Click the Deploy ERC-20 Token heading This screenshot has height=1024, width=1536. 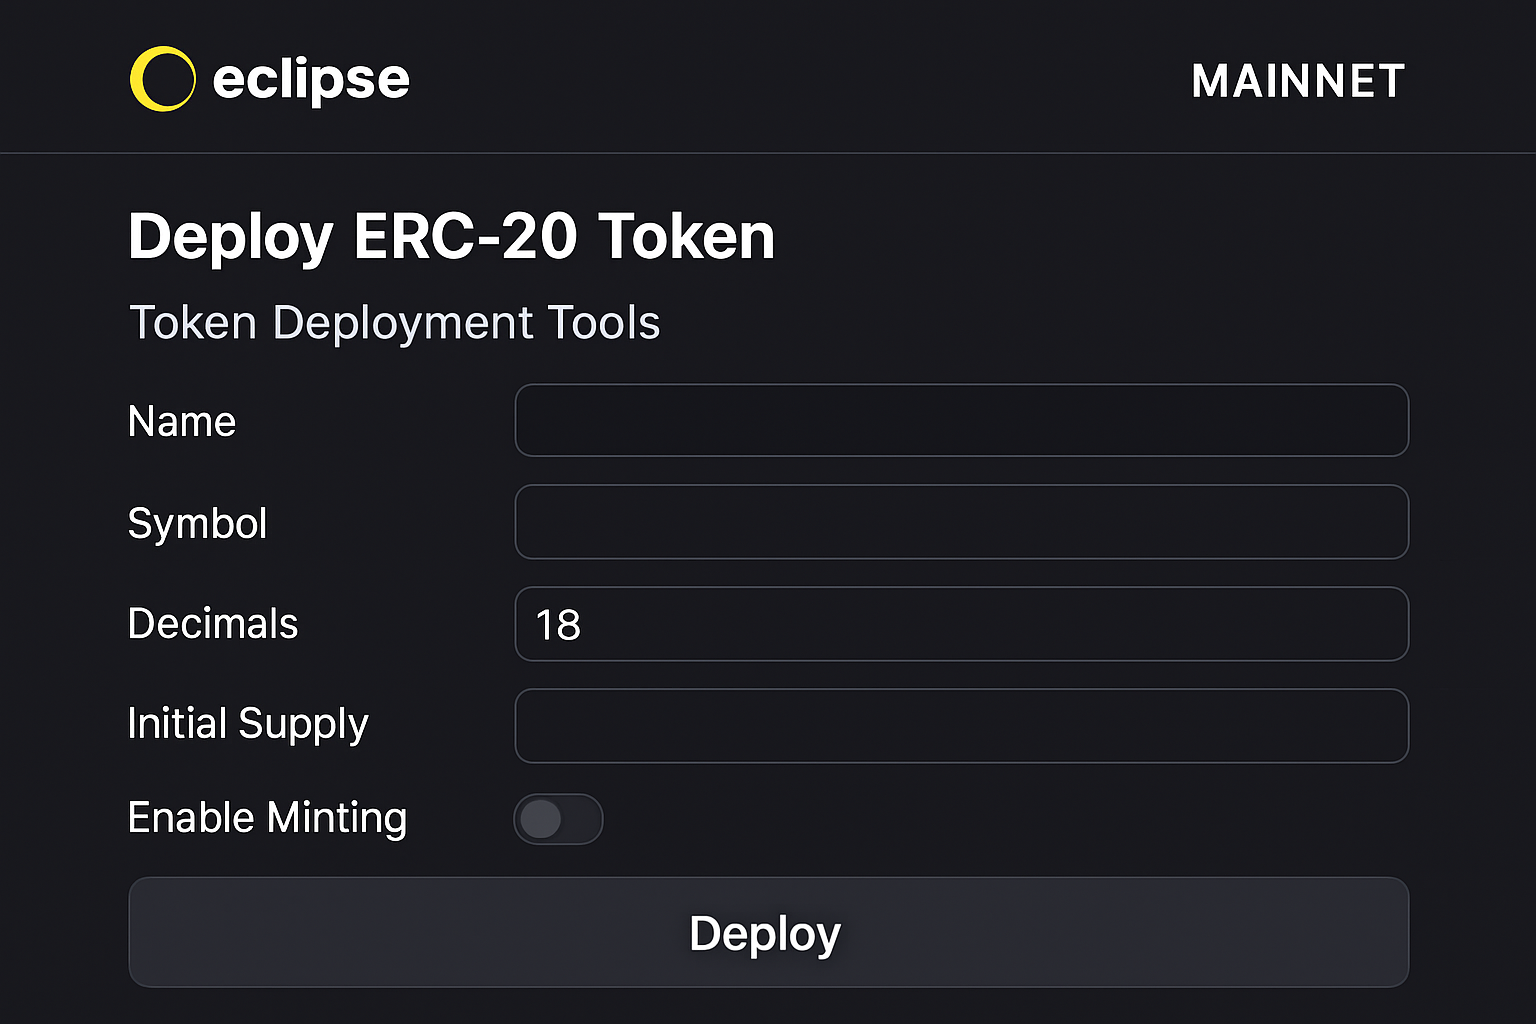tap(451, 237)
